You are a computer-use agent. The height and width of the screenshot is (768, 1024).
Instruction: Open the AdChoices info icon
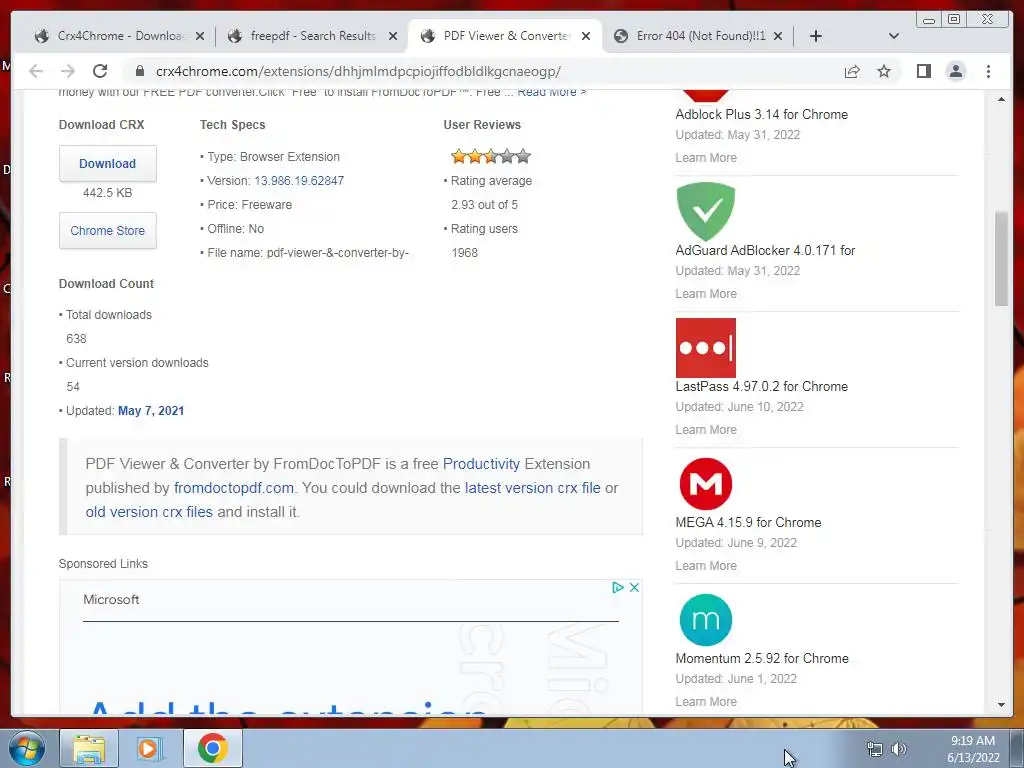coord(618,587)
